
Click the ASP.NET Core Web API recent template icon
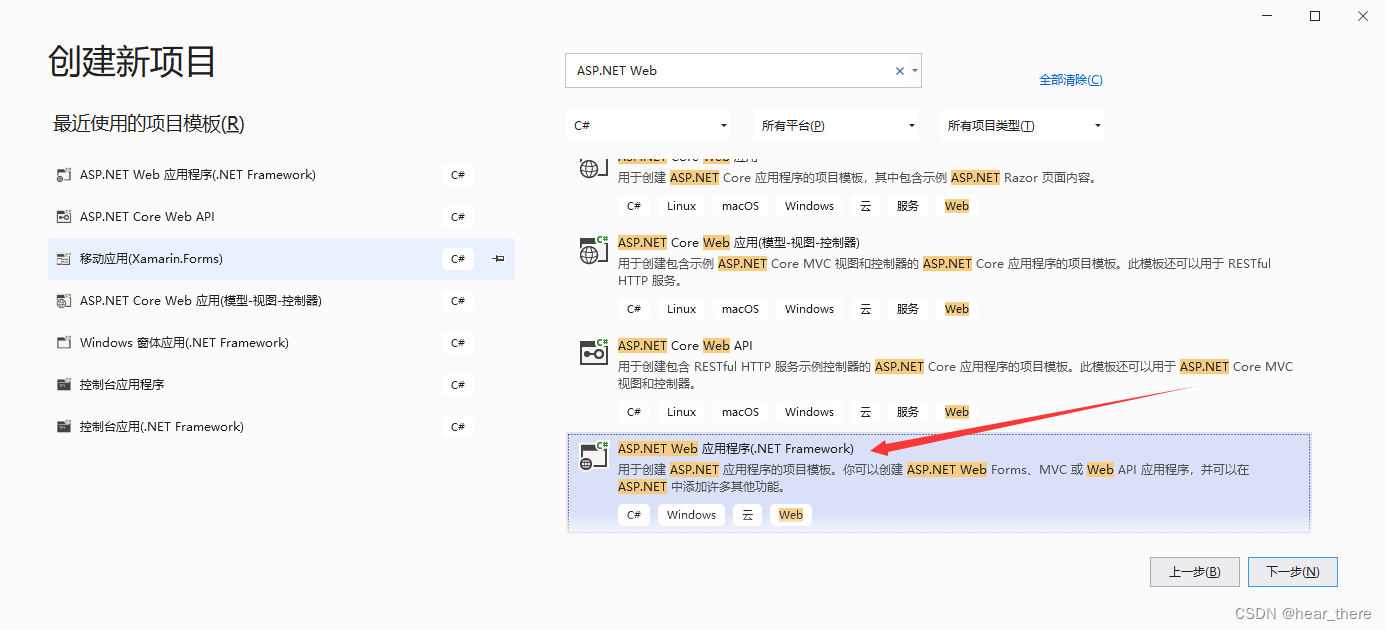63,217
